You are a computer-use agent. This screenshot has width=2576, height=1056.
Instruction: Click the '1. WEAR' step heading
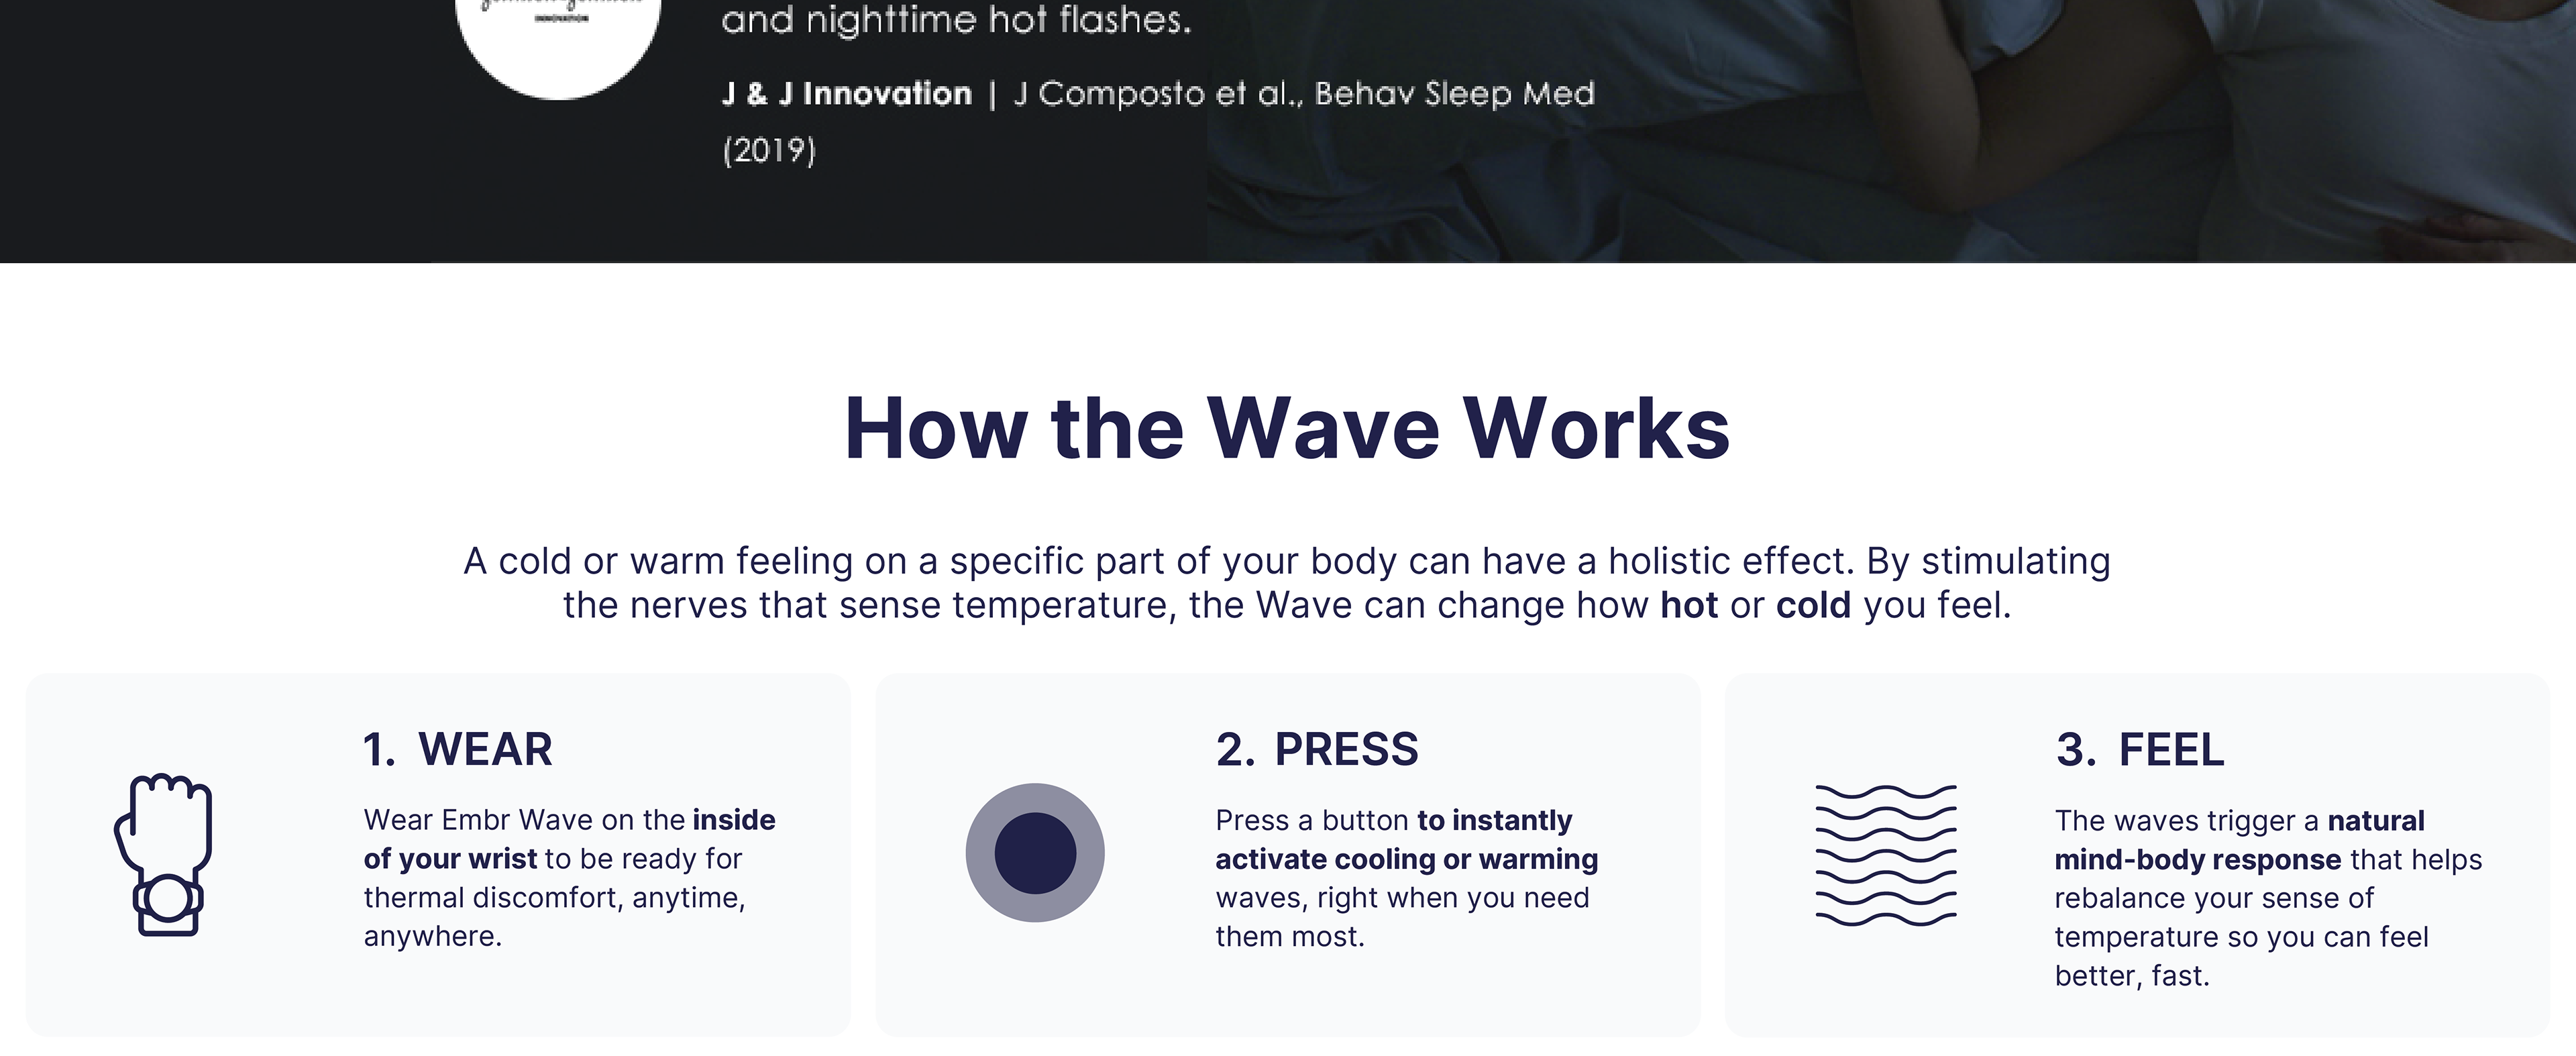(457, 749)
